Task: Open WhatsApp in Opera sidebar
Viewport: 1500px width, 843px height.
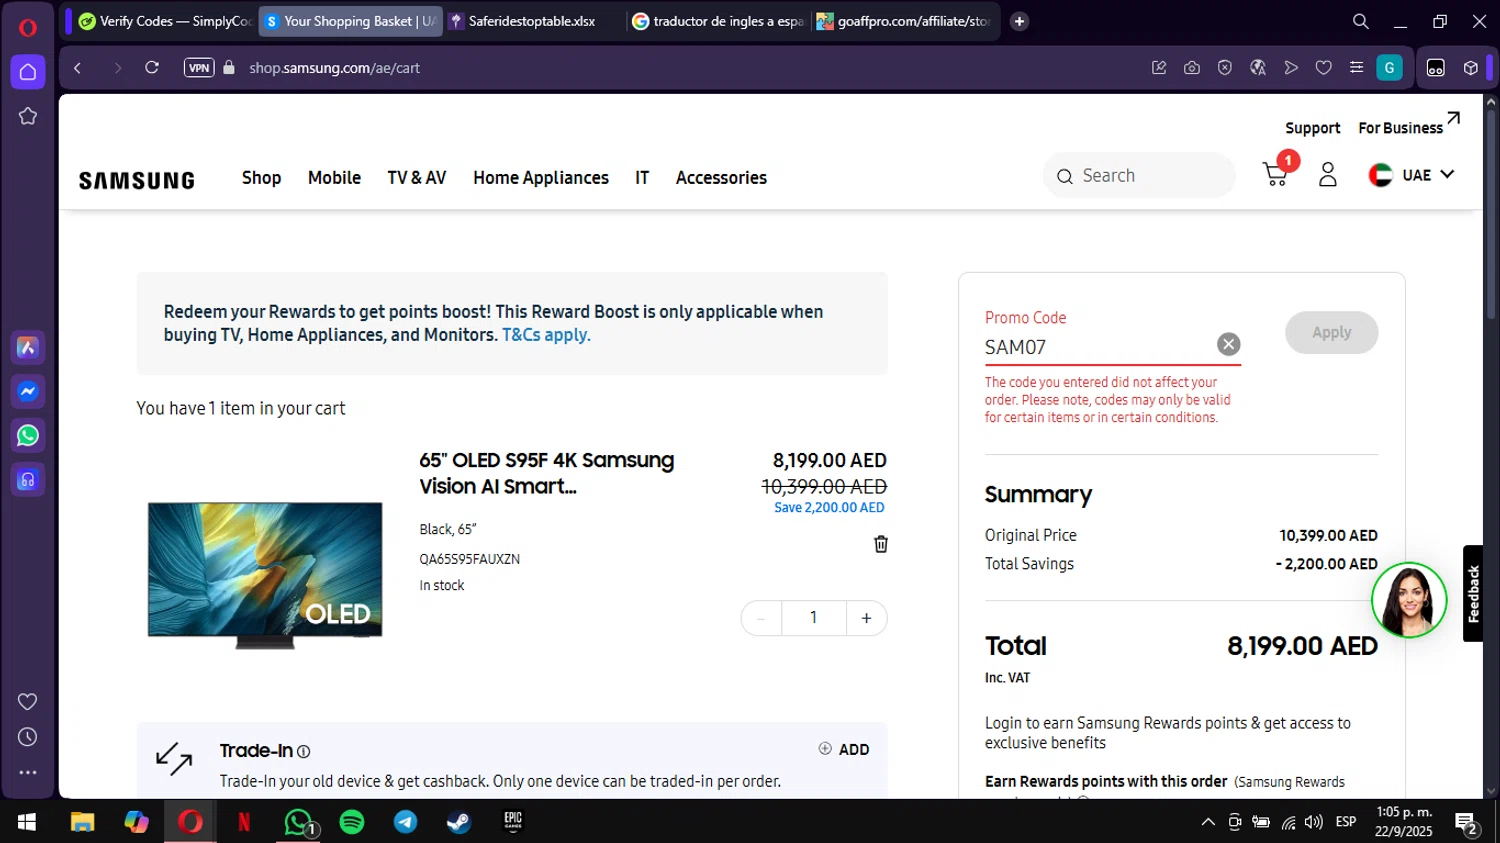Action: pos(28,435)
